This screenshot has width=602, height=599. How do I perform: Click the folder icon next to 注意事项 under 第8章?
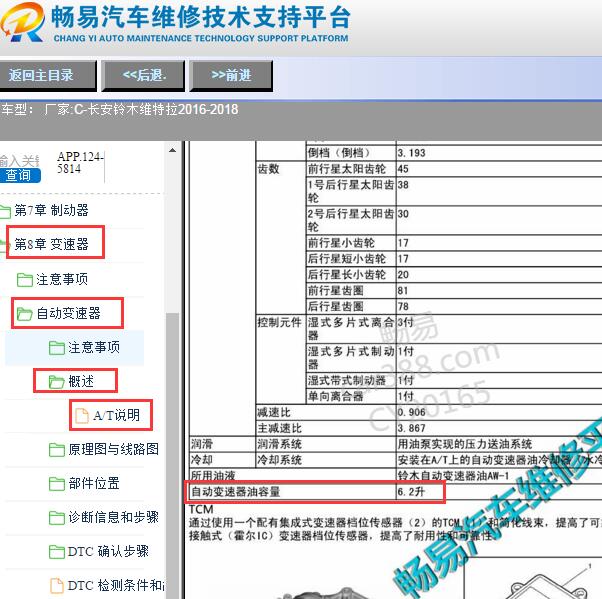[x=25, y=280]
